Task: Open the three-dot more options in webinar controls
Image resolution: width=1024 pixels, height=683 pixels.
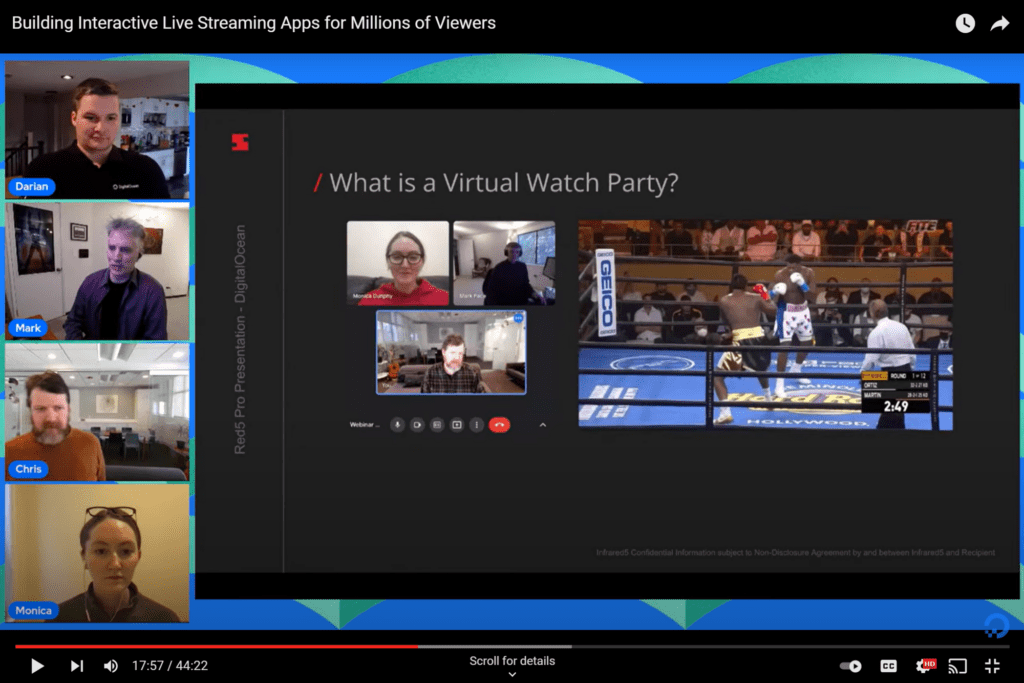Action: (477, 424)
